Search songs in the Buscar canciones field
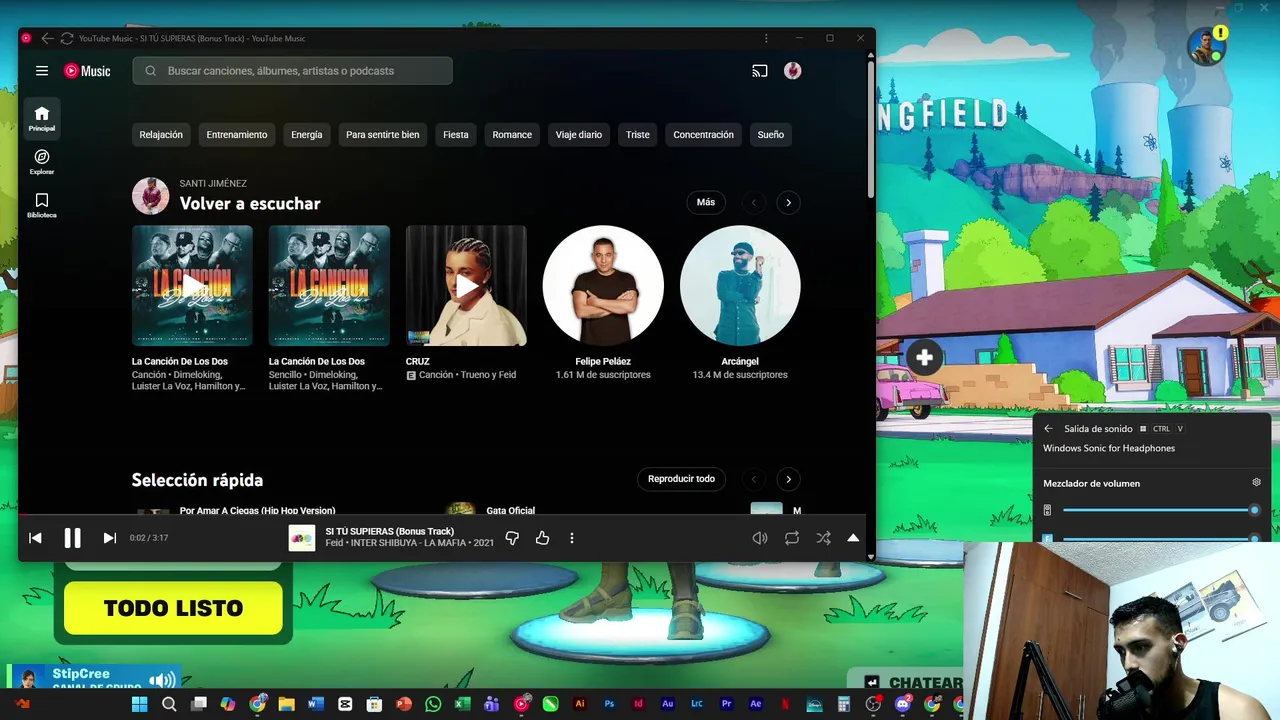The image size is (1280, 720). 293,71
